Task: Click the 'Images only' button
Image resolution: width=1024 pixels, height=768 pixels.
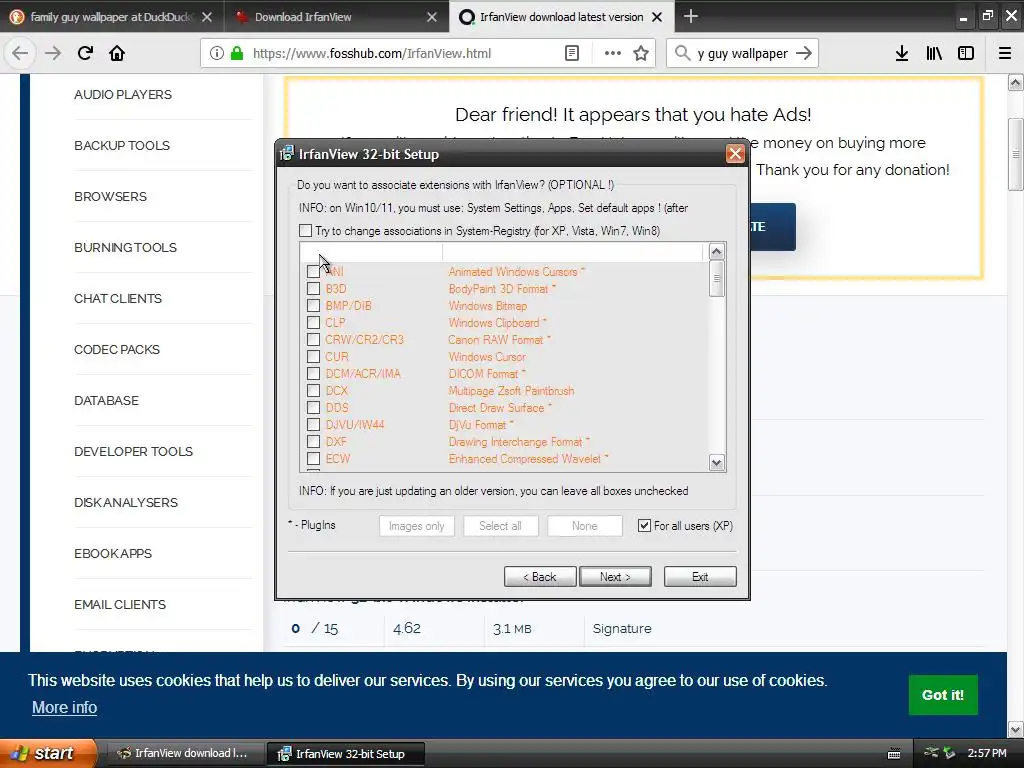Action: tap(417, 526)
